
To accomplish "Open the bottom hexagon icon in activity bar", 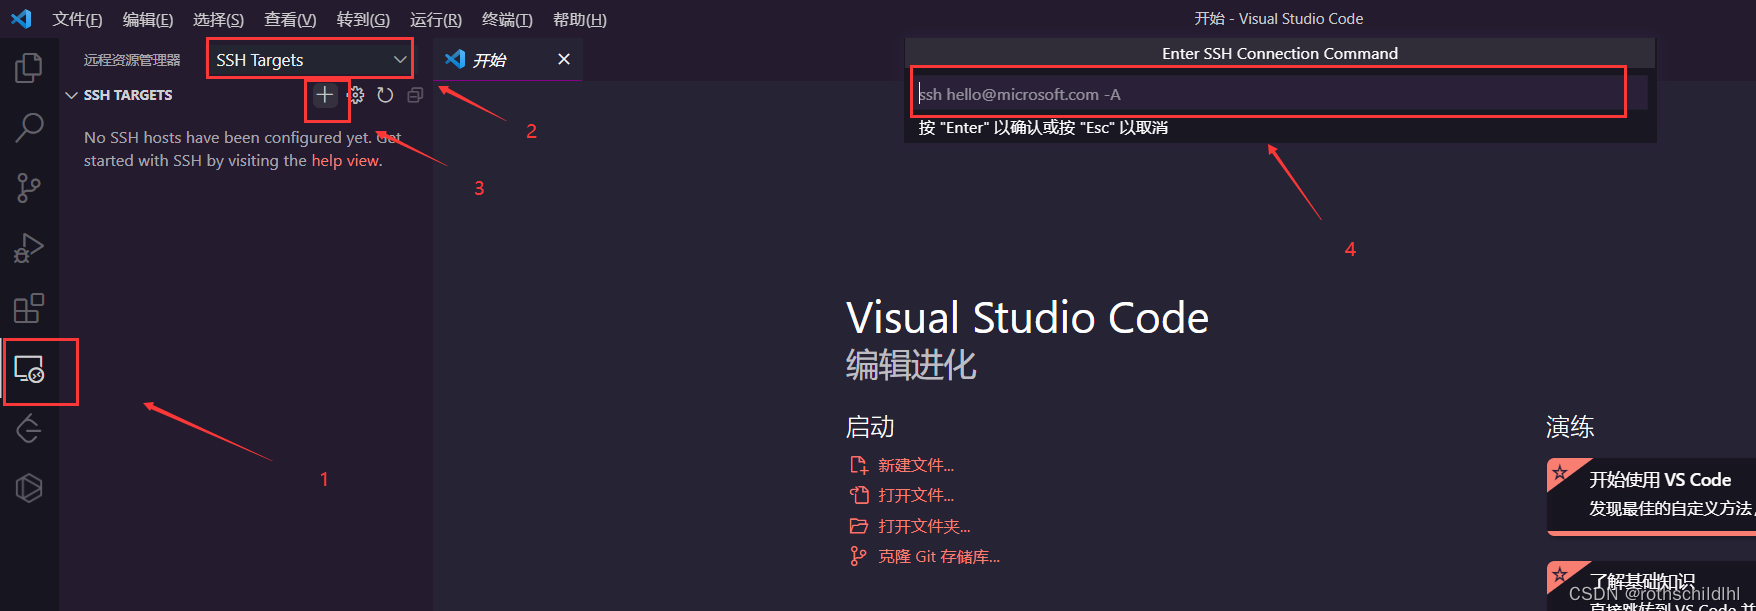I will [29, 488].
